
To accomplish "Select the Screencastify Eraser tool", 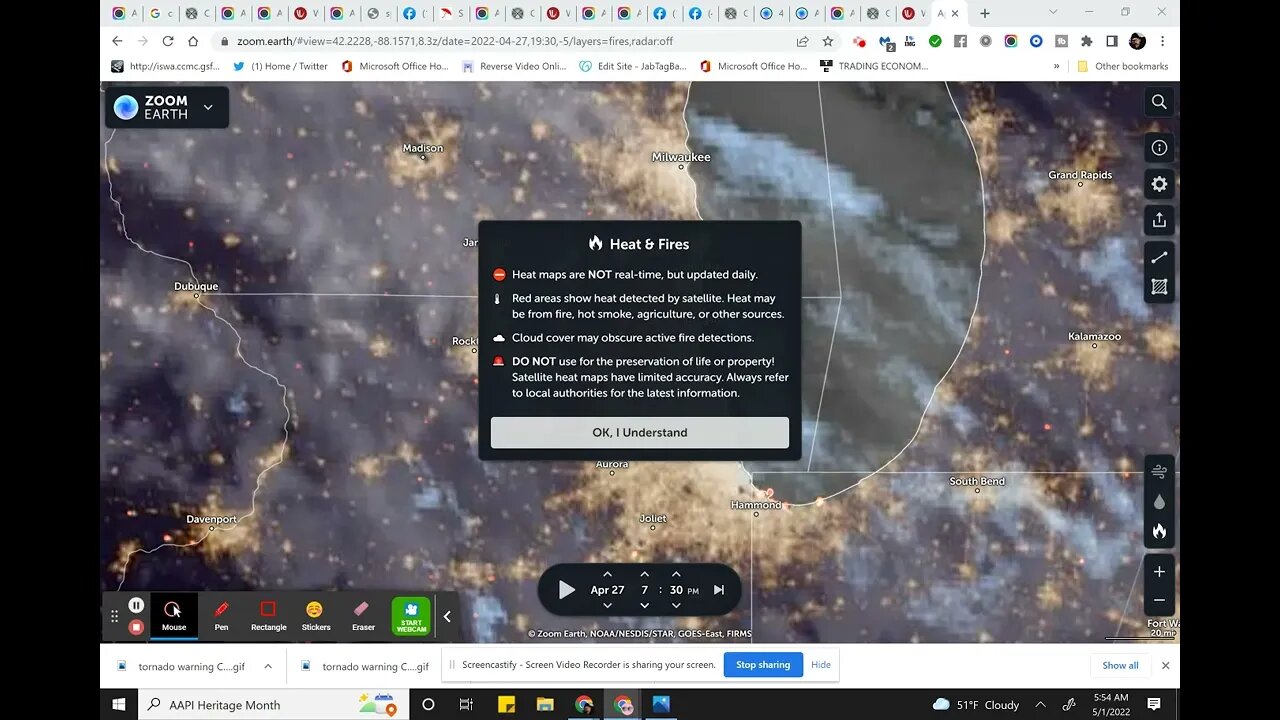I will tap(363, 616).
